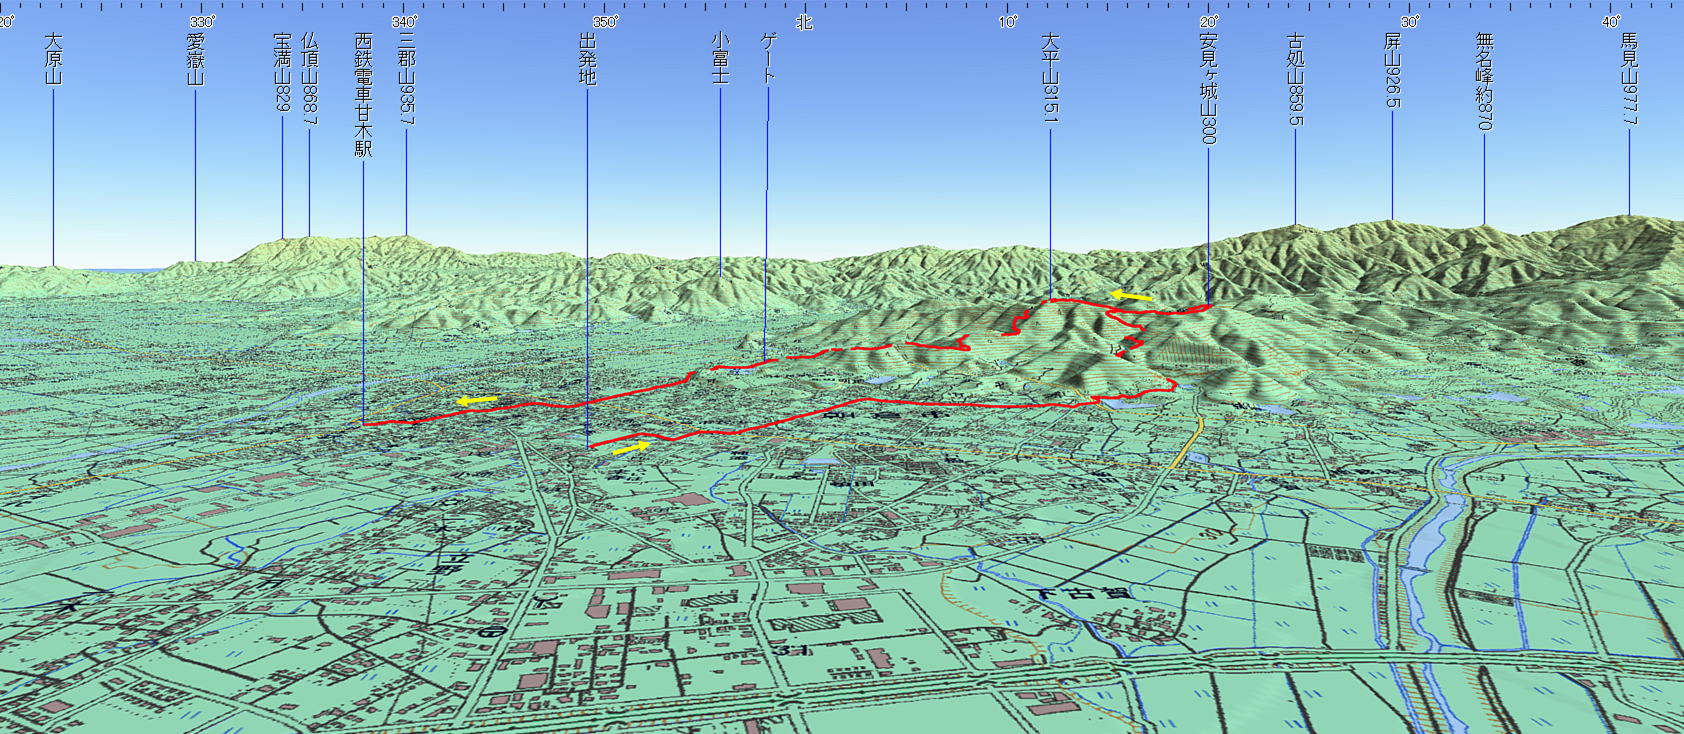Click the 西鉄電車甘木駅 station label
Screen dimensions: 1684x734
363,94
